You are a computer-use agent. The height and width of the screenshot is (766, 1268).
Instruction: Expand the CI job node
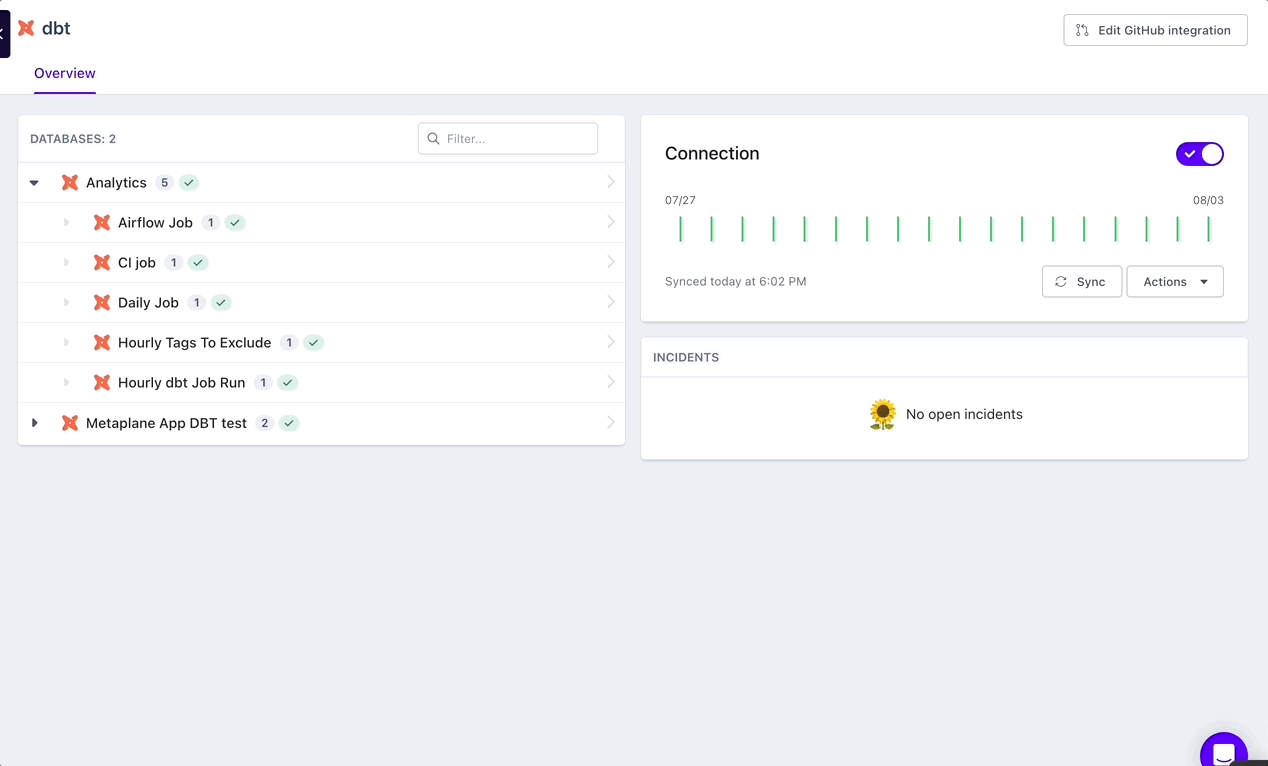[66, 263]
